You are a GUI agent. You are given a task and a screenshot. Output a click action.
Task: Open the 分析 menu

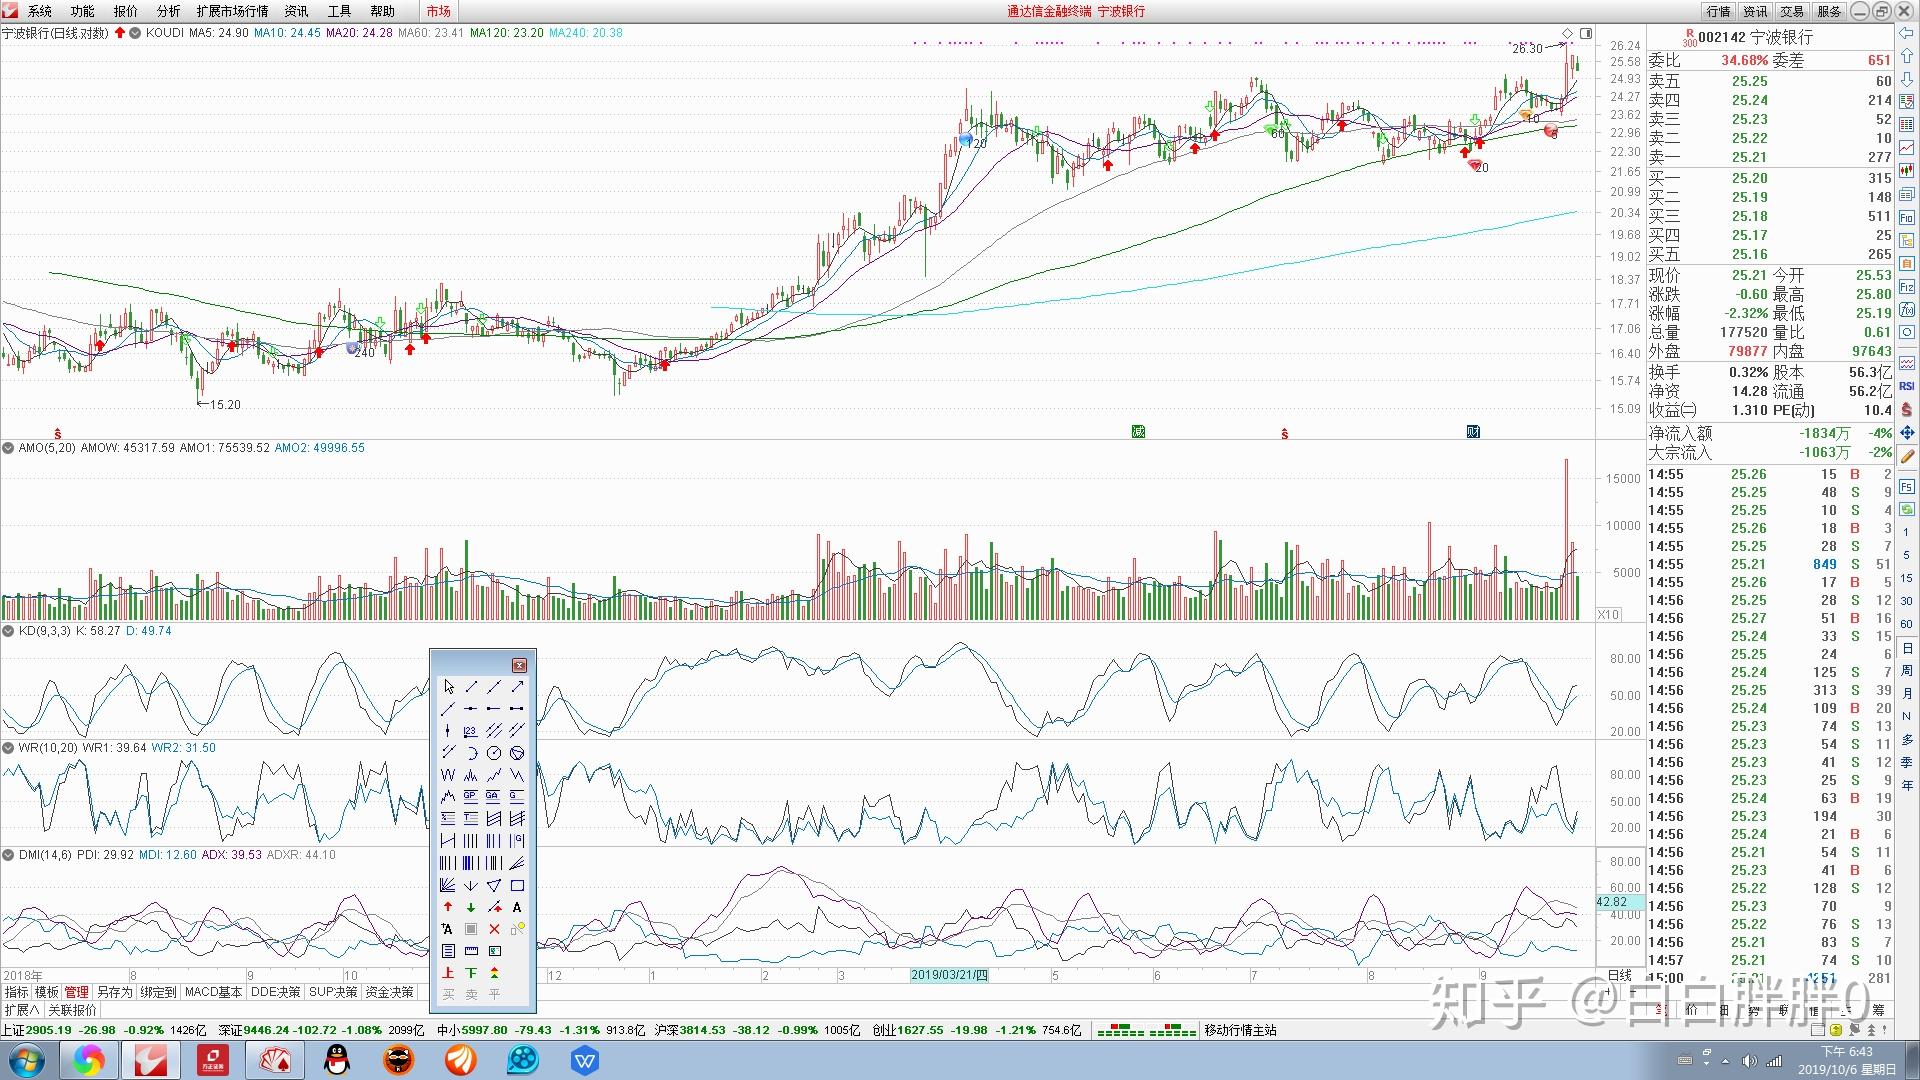click(168, 11)
